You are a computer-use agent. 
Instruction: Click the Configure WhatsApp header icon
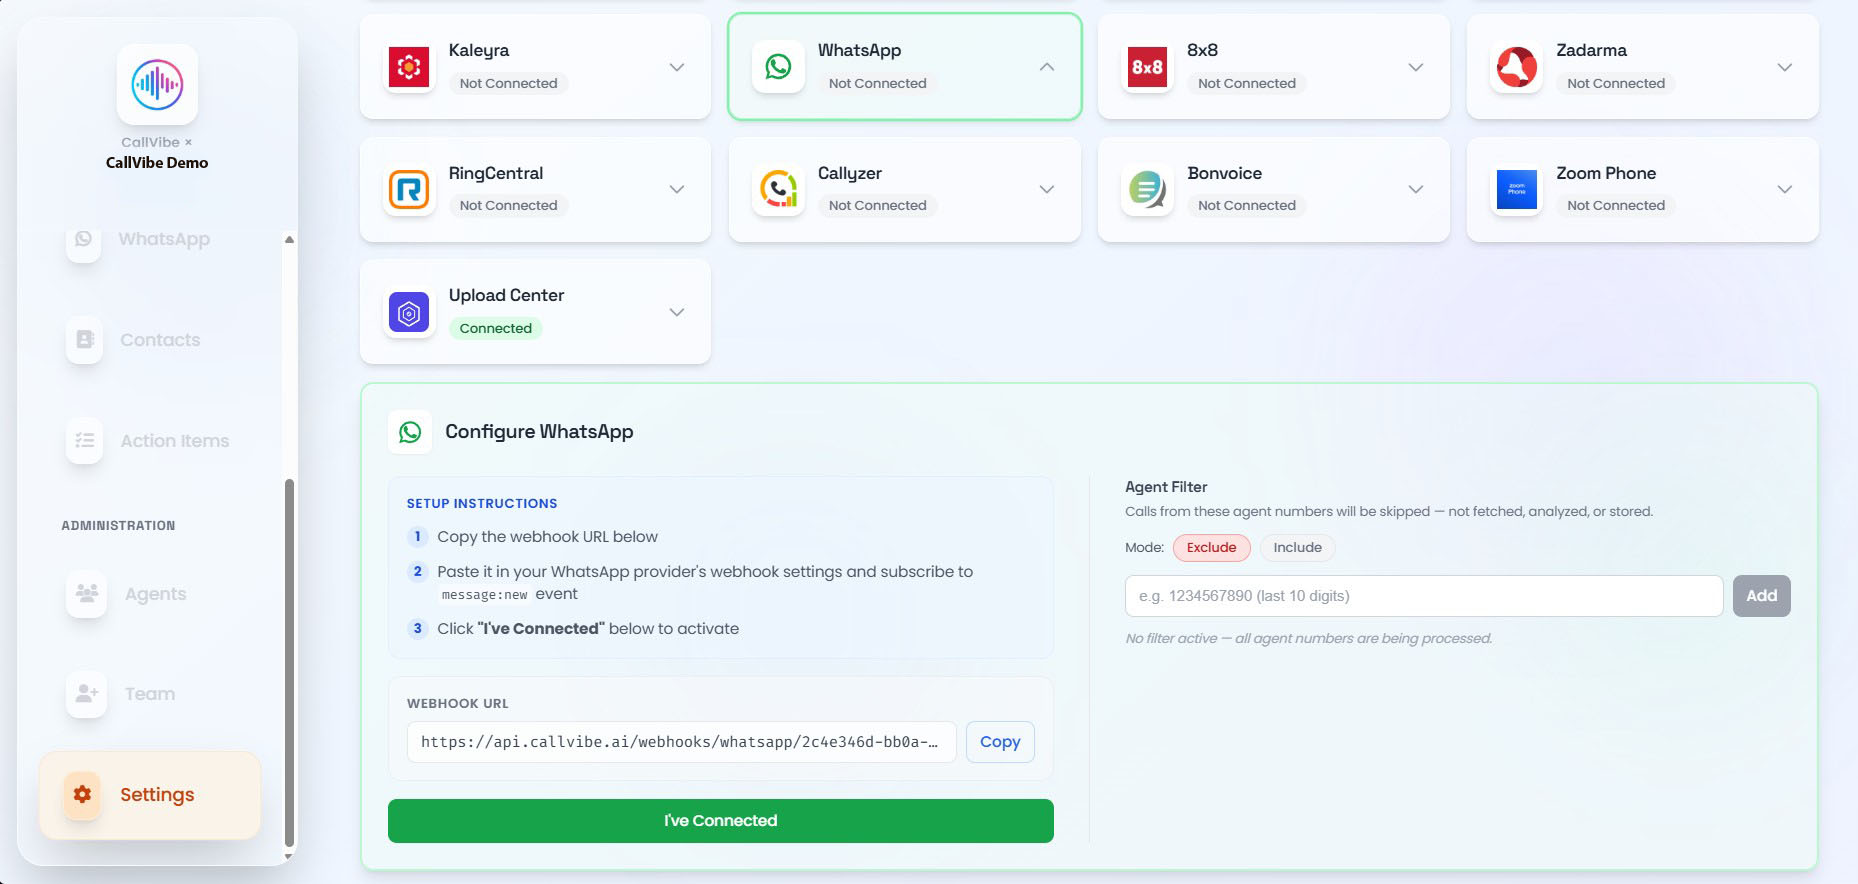click(x=410, y=432)
